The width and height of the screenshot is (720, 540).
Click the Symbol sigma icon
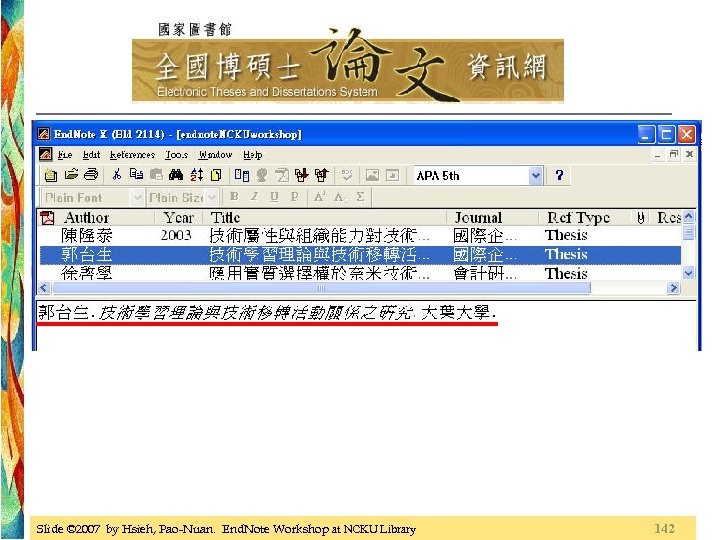click(x=360, y=197)
